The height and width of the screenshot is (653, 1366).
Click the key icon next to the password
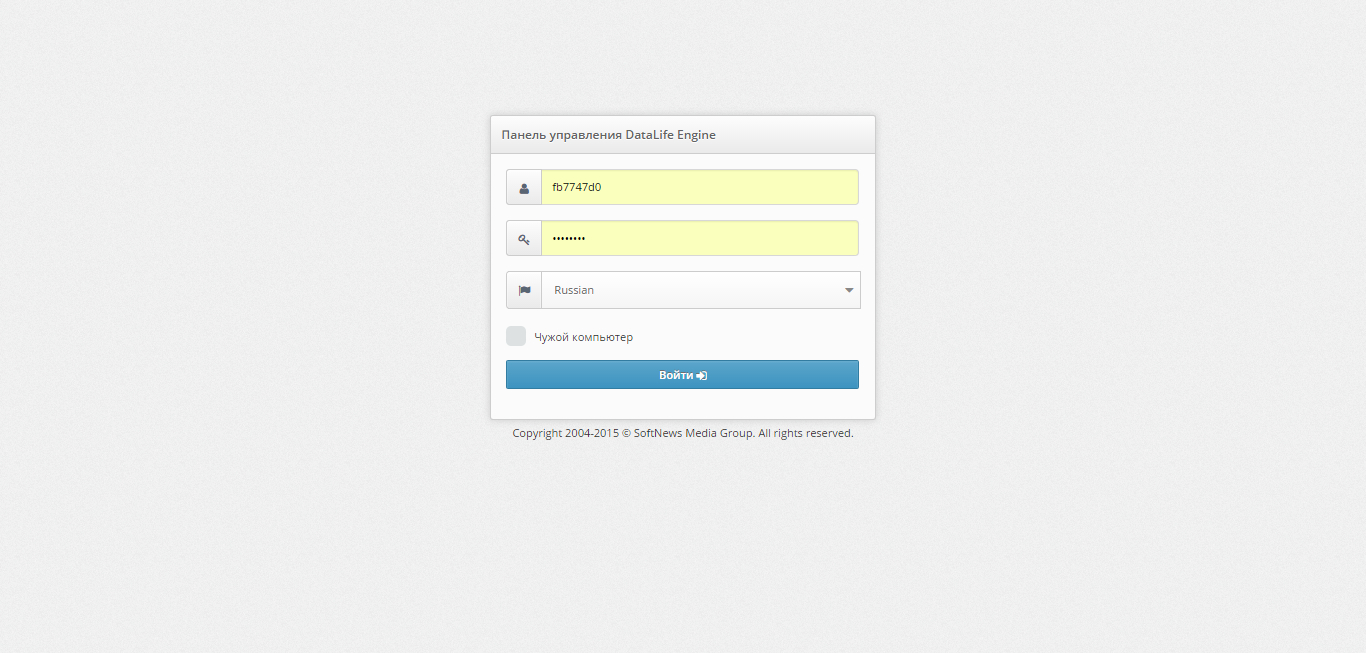pyautogui.click(x=524, y=239)
